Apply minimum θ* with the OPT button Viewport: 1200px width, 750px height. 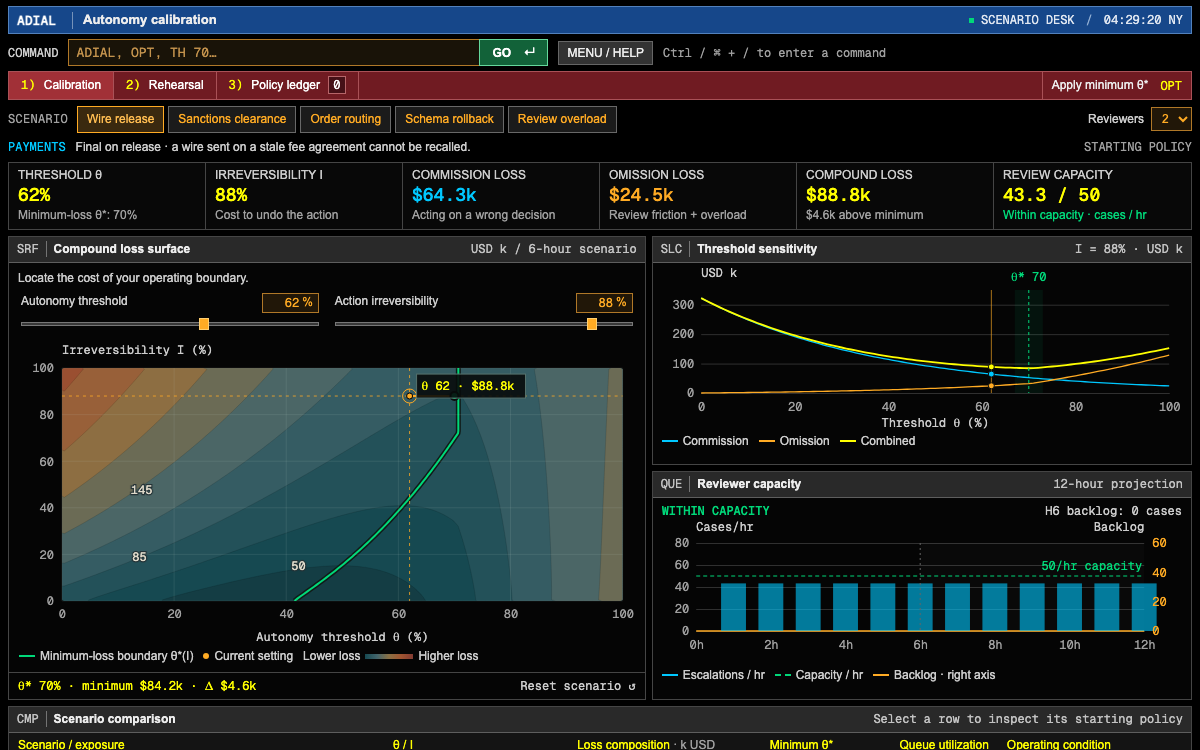point(1116,85)
